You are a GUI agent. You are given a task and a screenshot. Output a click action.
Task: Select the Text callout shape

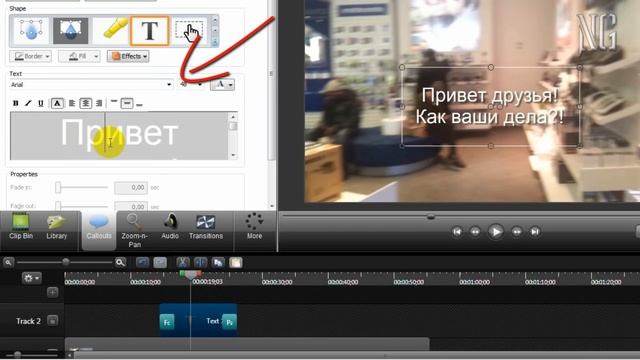coord(149,31)
